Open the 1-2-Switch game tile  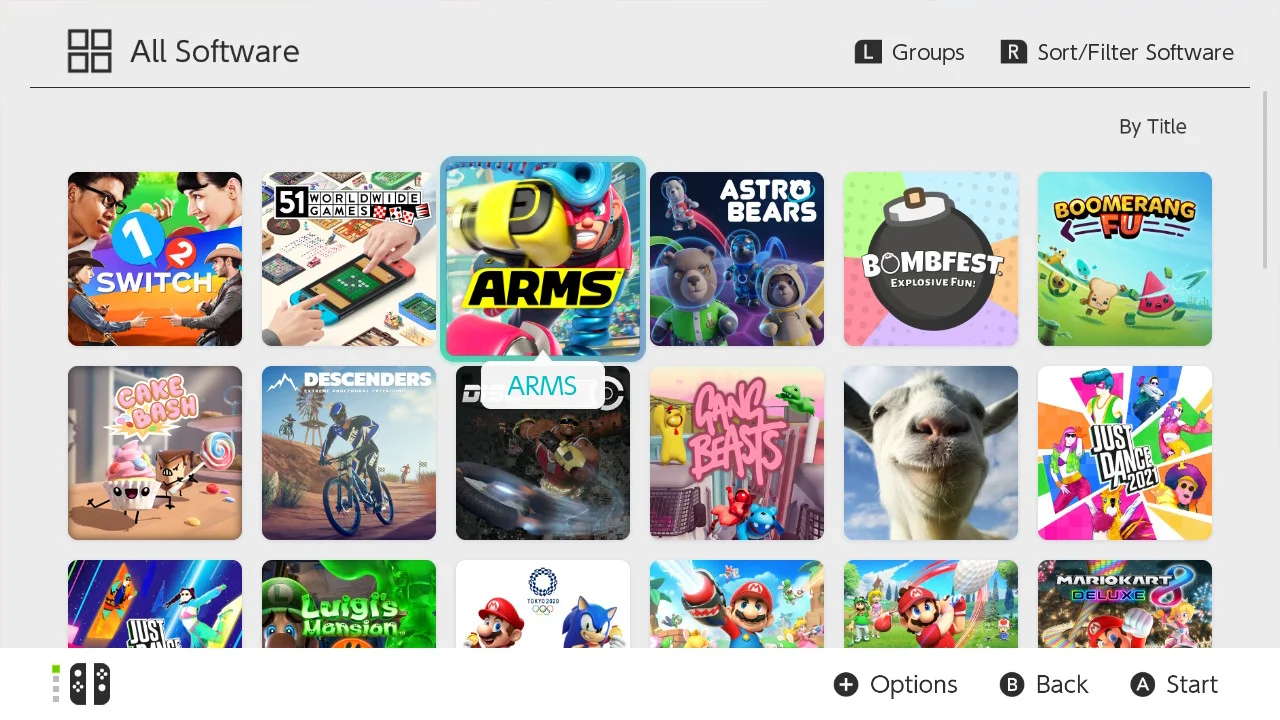coord(155,259)
